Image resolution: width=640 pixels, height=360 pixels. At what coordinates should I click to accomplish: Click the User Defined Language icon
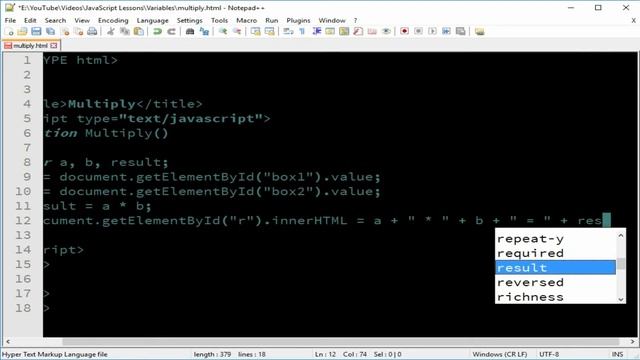click(x=329, y=31)
